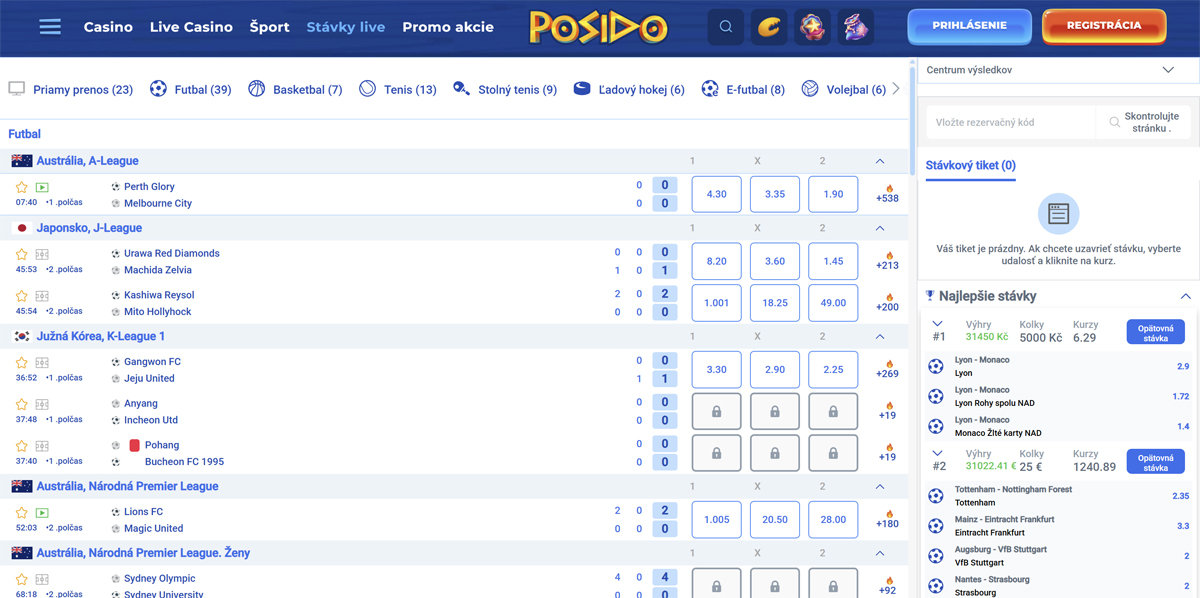The height and width of the screenshot is (598, 1200).
Task: Open +538 more markets for Perth Glory
Action: click(x=887, y=194)
